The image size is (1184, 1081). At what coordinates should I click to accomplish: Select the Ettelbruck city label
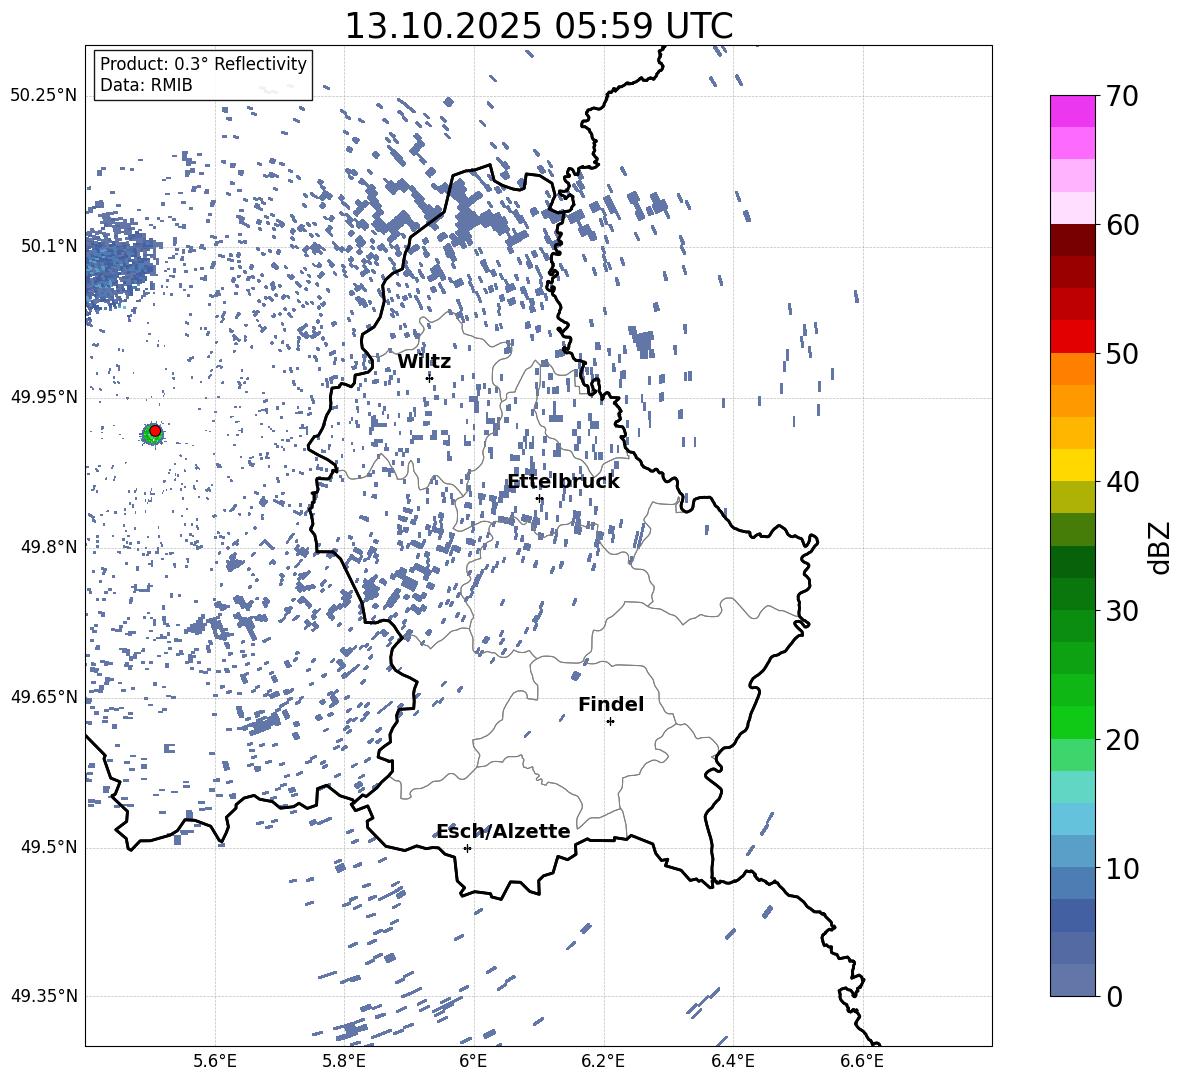563,482
